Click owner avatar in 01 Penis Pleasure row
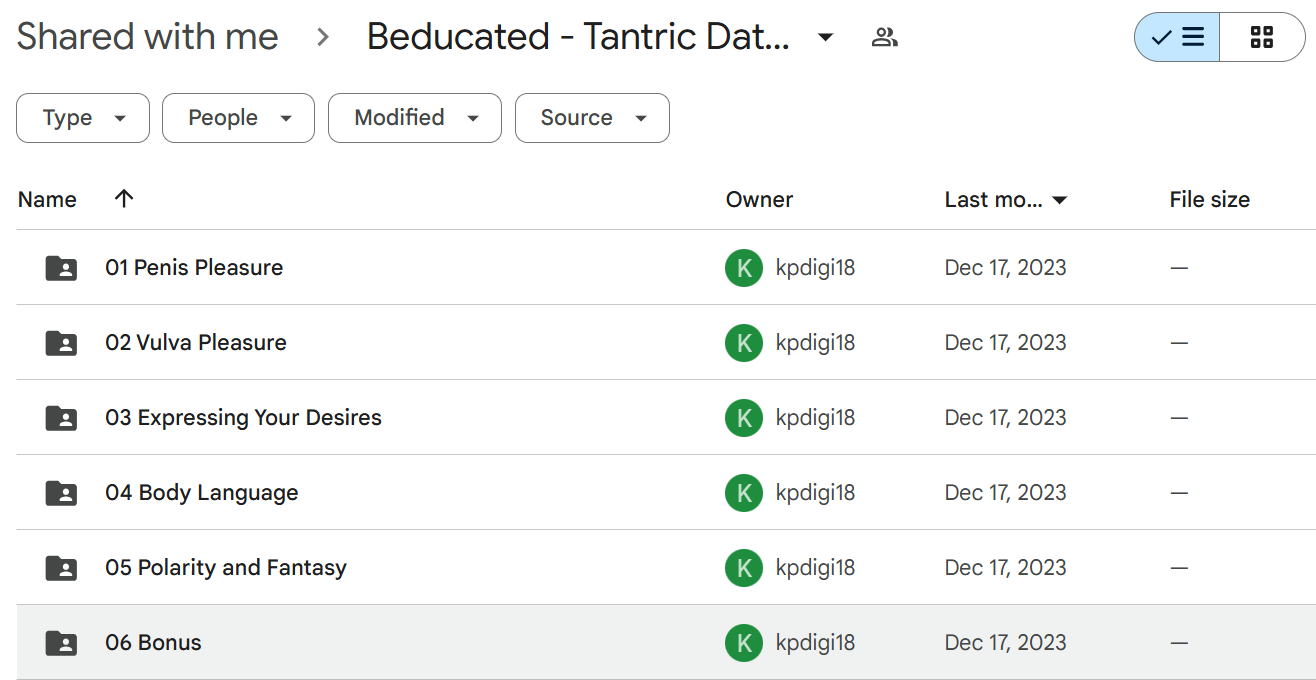 (x=744, y=268)
